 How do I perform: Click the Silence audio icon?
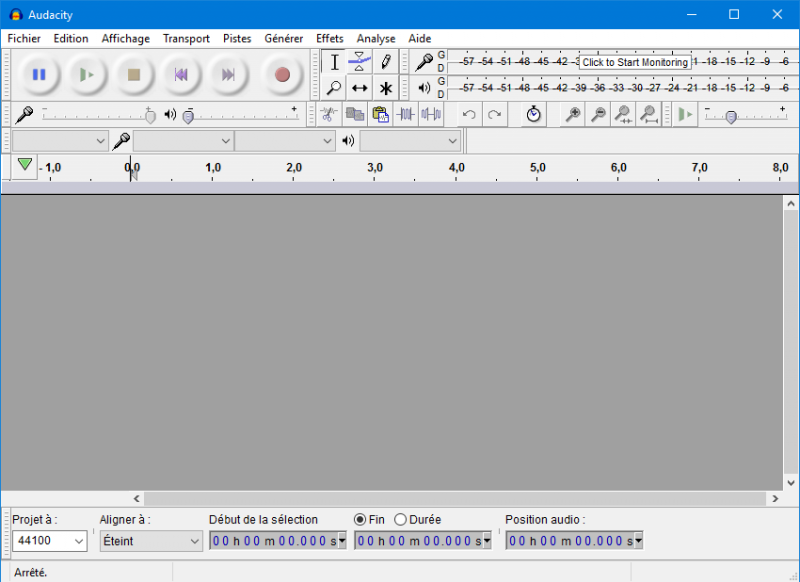click(x=431, y=114)
